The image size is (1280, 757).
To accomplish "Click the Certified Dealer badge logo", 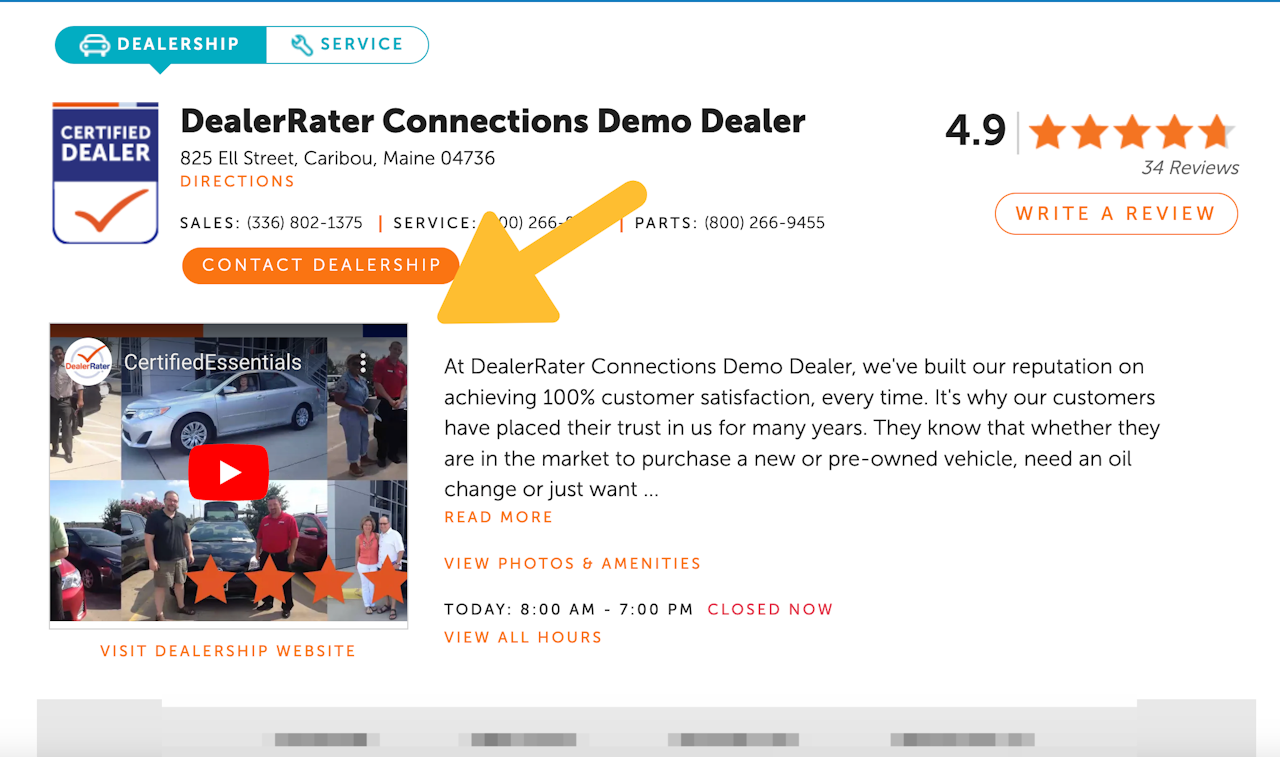I will pos(105,173).
